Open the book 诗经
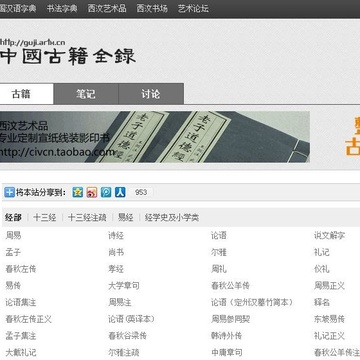The image size is (360, 360). click(x=116, y=236)
